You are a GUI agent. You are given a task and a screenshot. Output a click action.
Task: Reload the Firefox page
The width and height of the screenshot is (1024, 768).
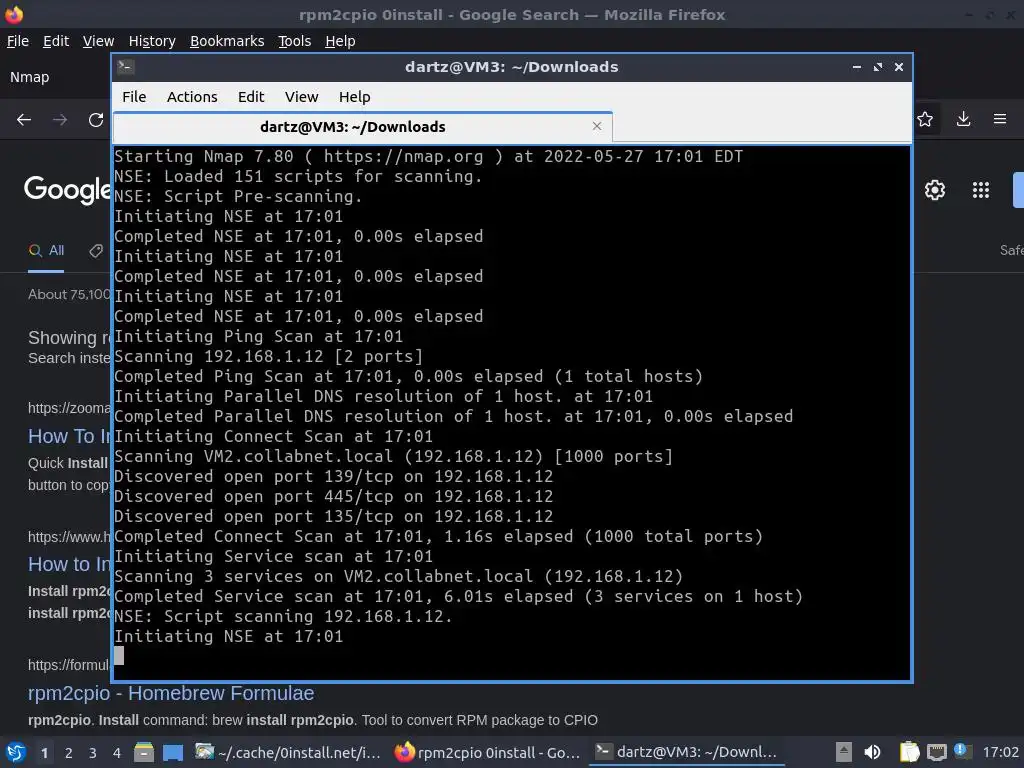(96, 120)
